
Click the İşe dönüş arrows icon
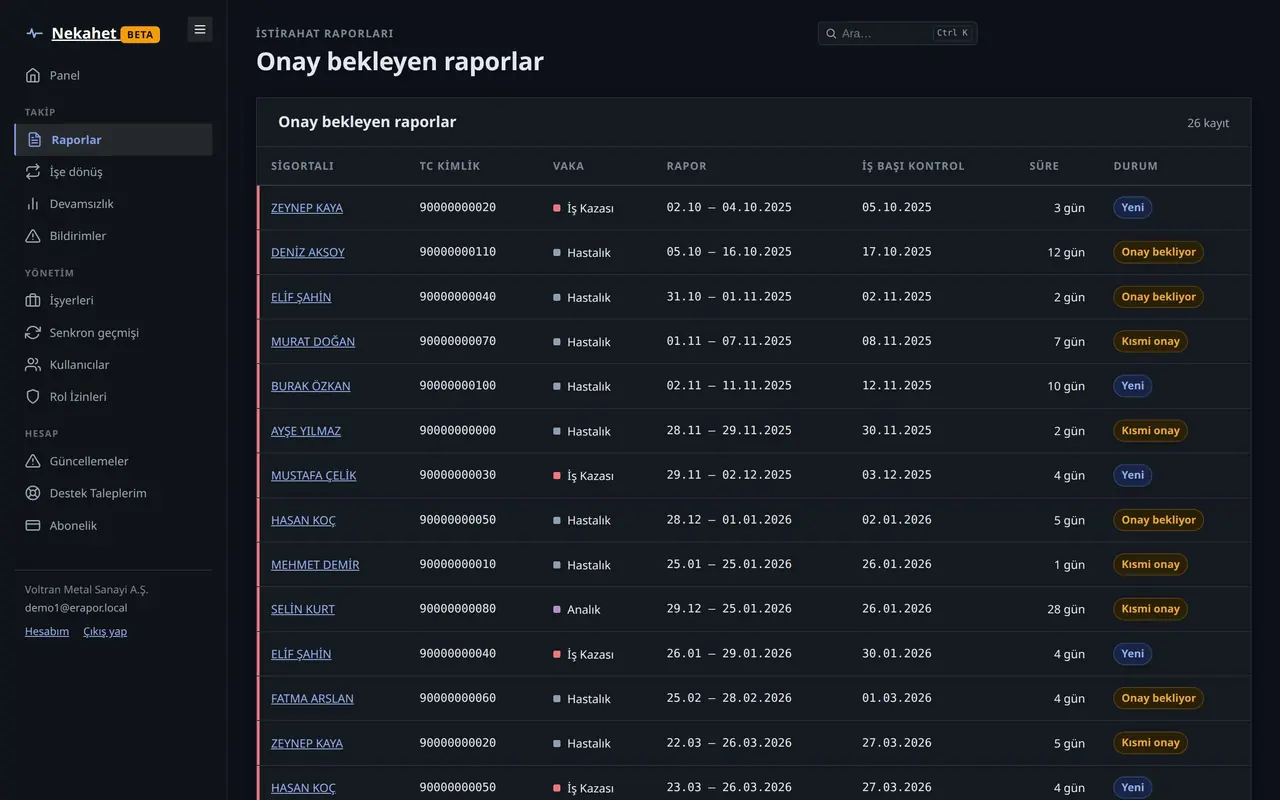(33, 172)
